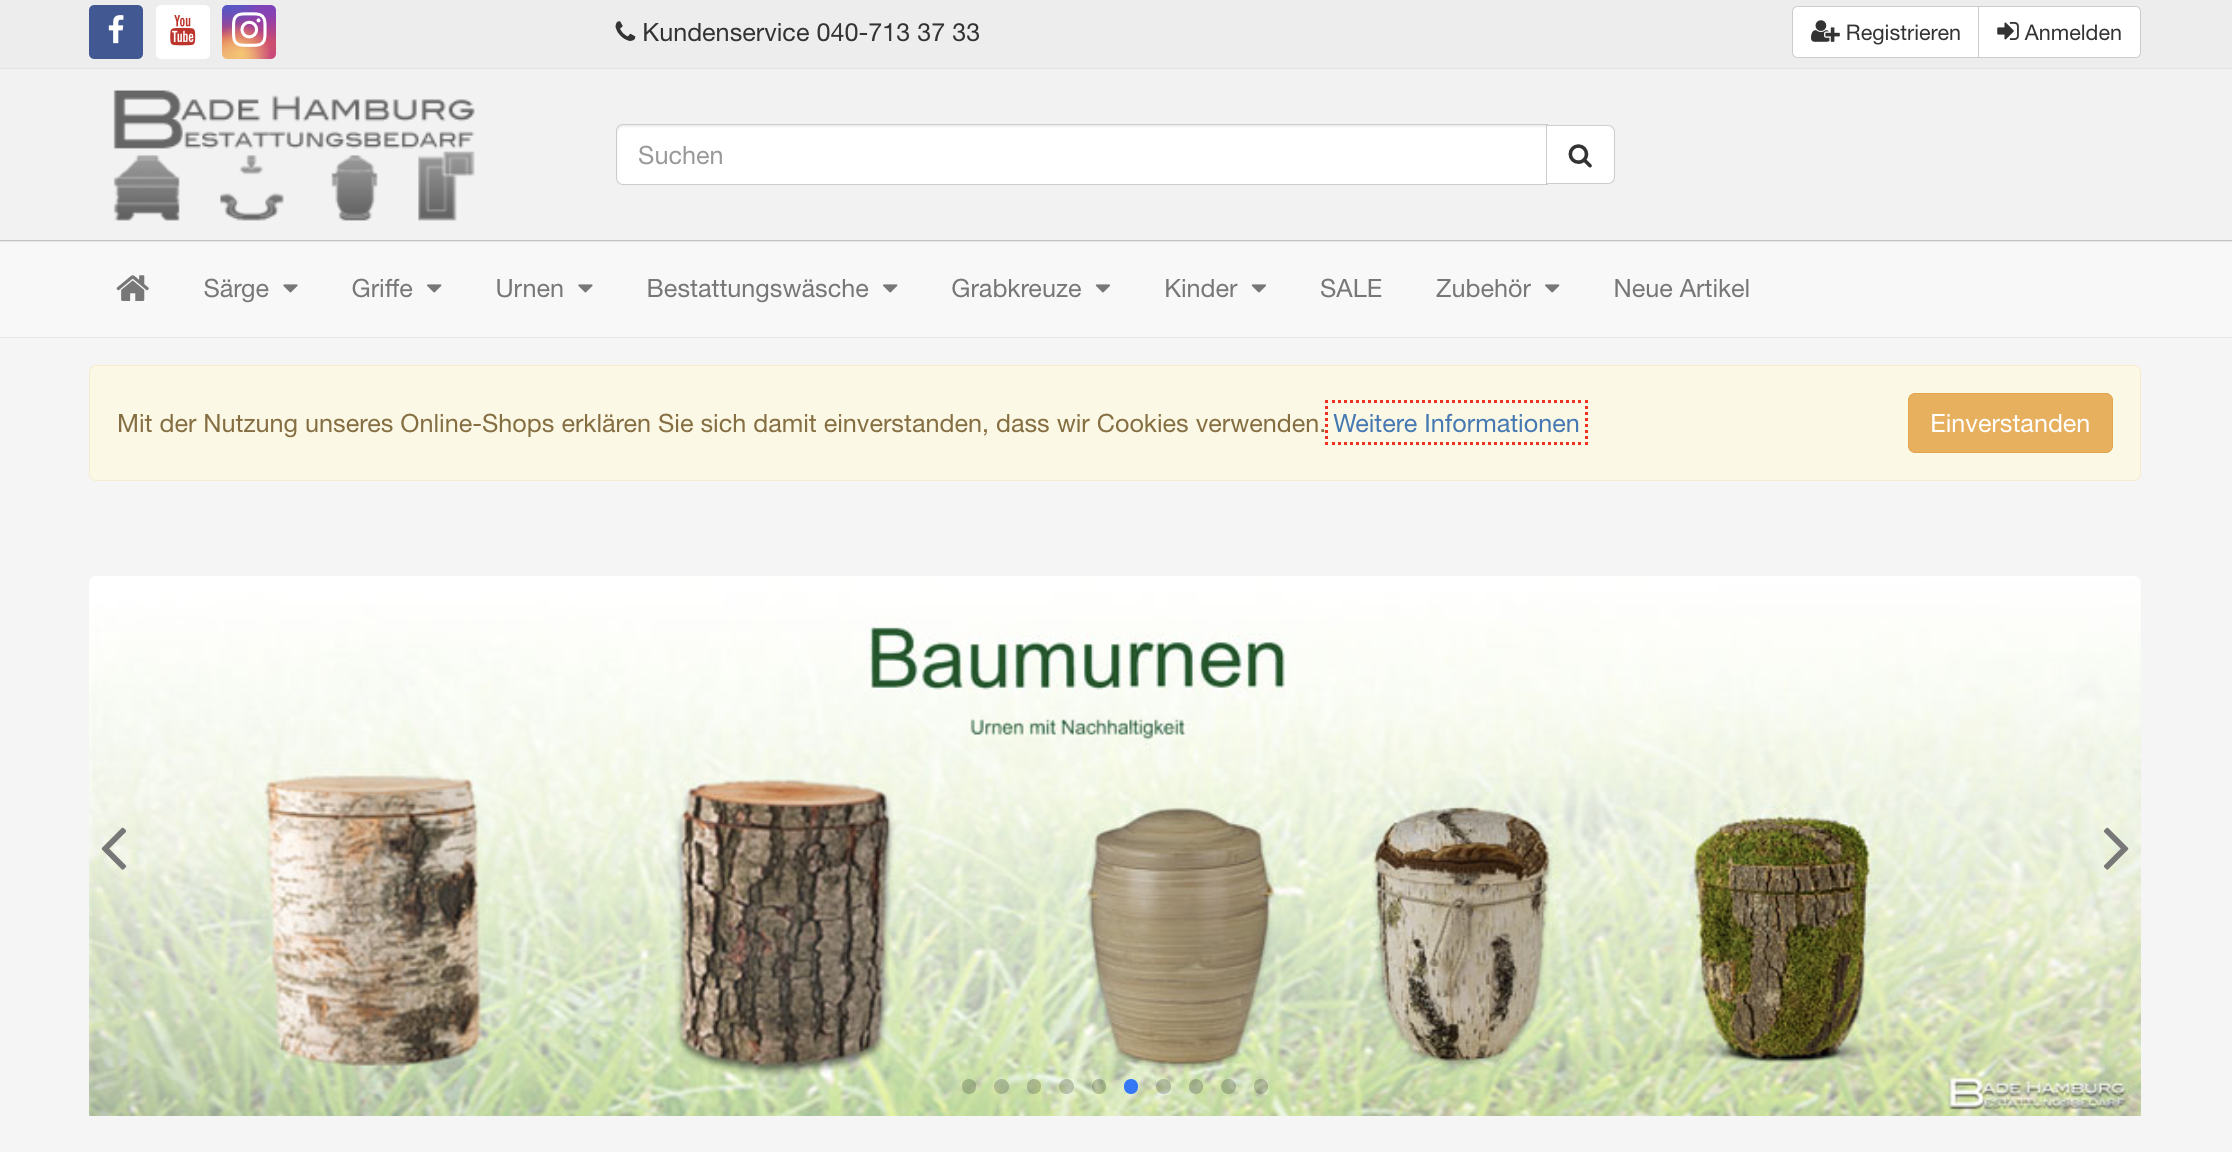Click the Registrieren button

1885,32
